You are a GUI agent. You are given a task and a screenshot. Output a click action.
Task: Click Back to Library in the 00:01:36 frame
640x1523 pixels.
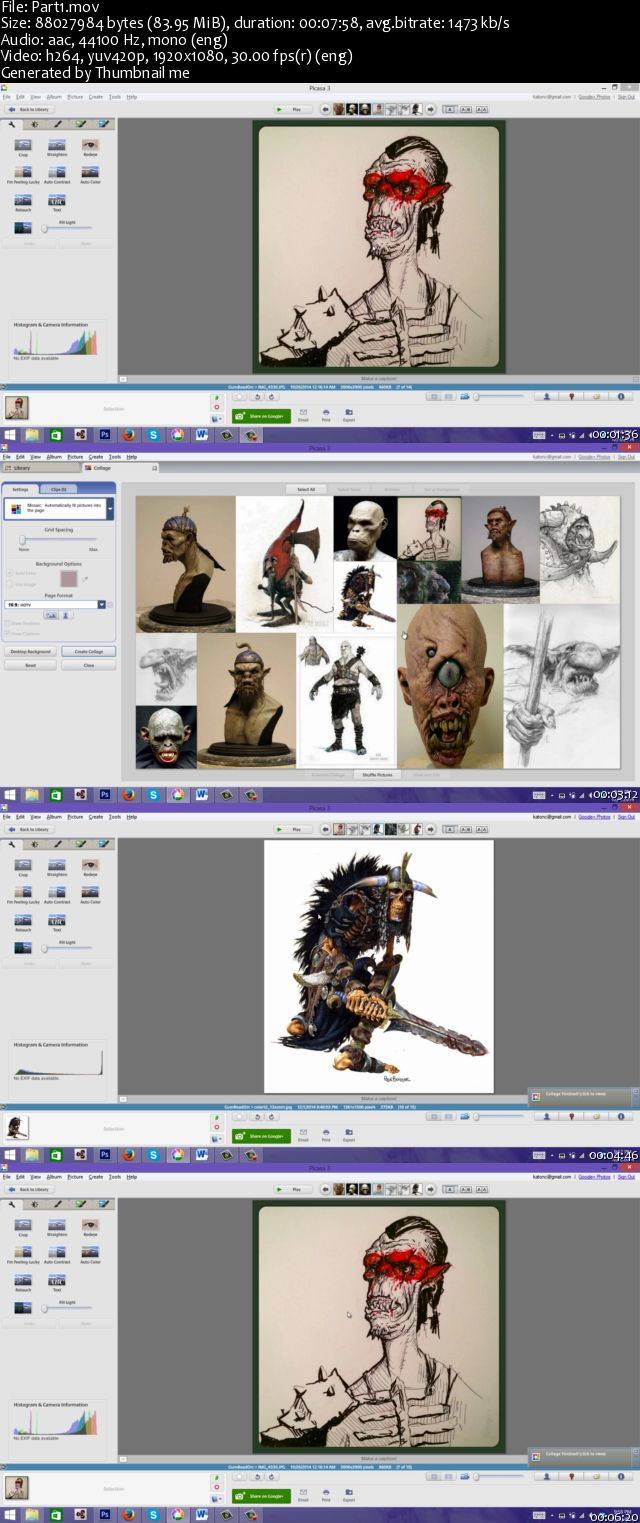(28, 109)
